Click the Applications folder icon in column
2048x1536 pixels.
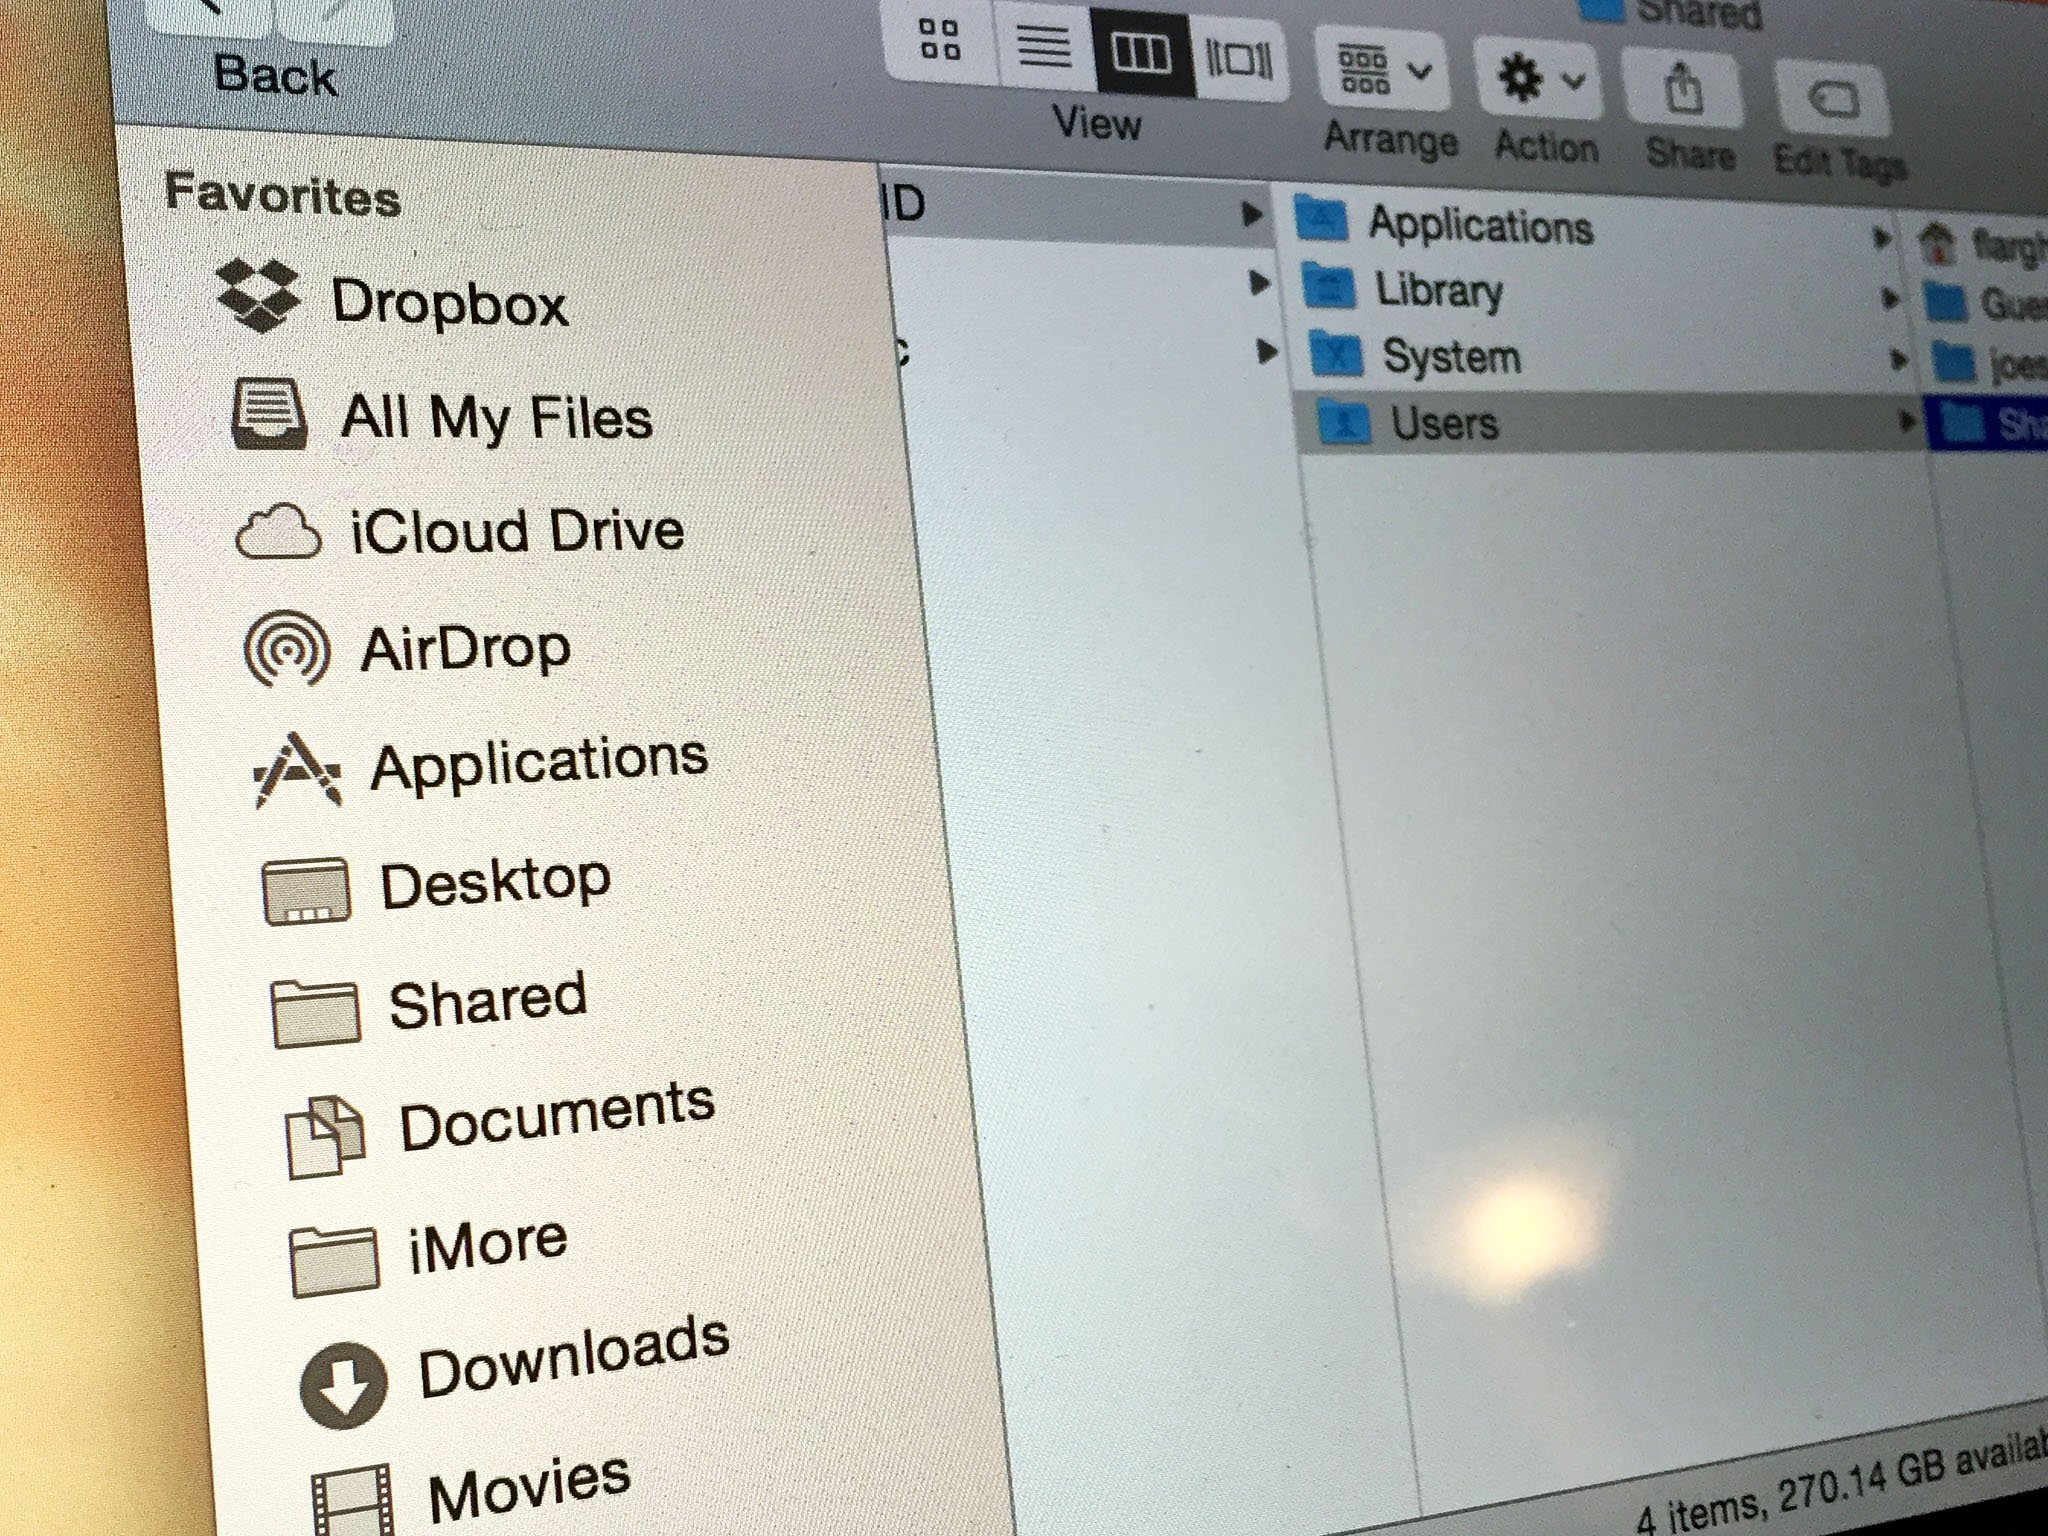coord(1321,219)
